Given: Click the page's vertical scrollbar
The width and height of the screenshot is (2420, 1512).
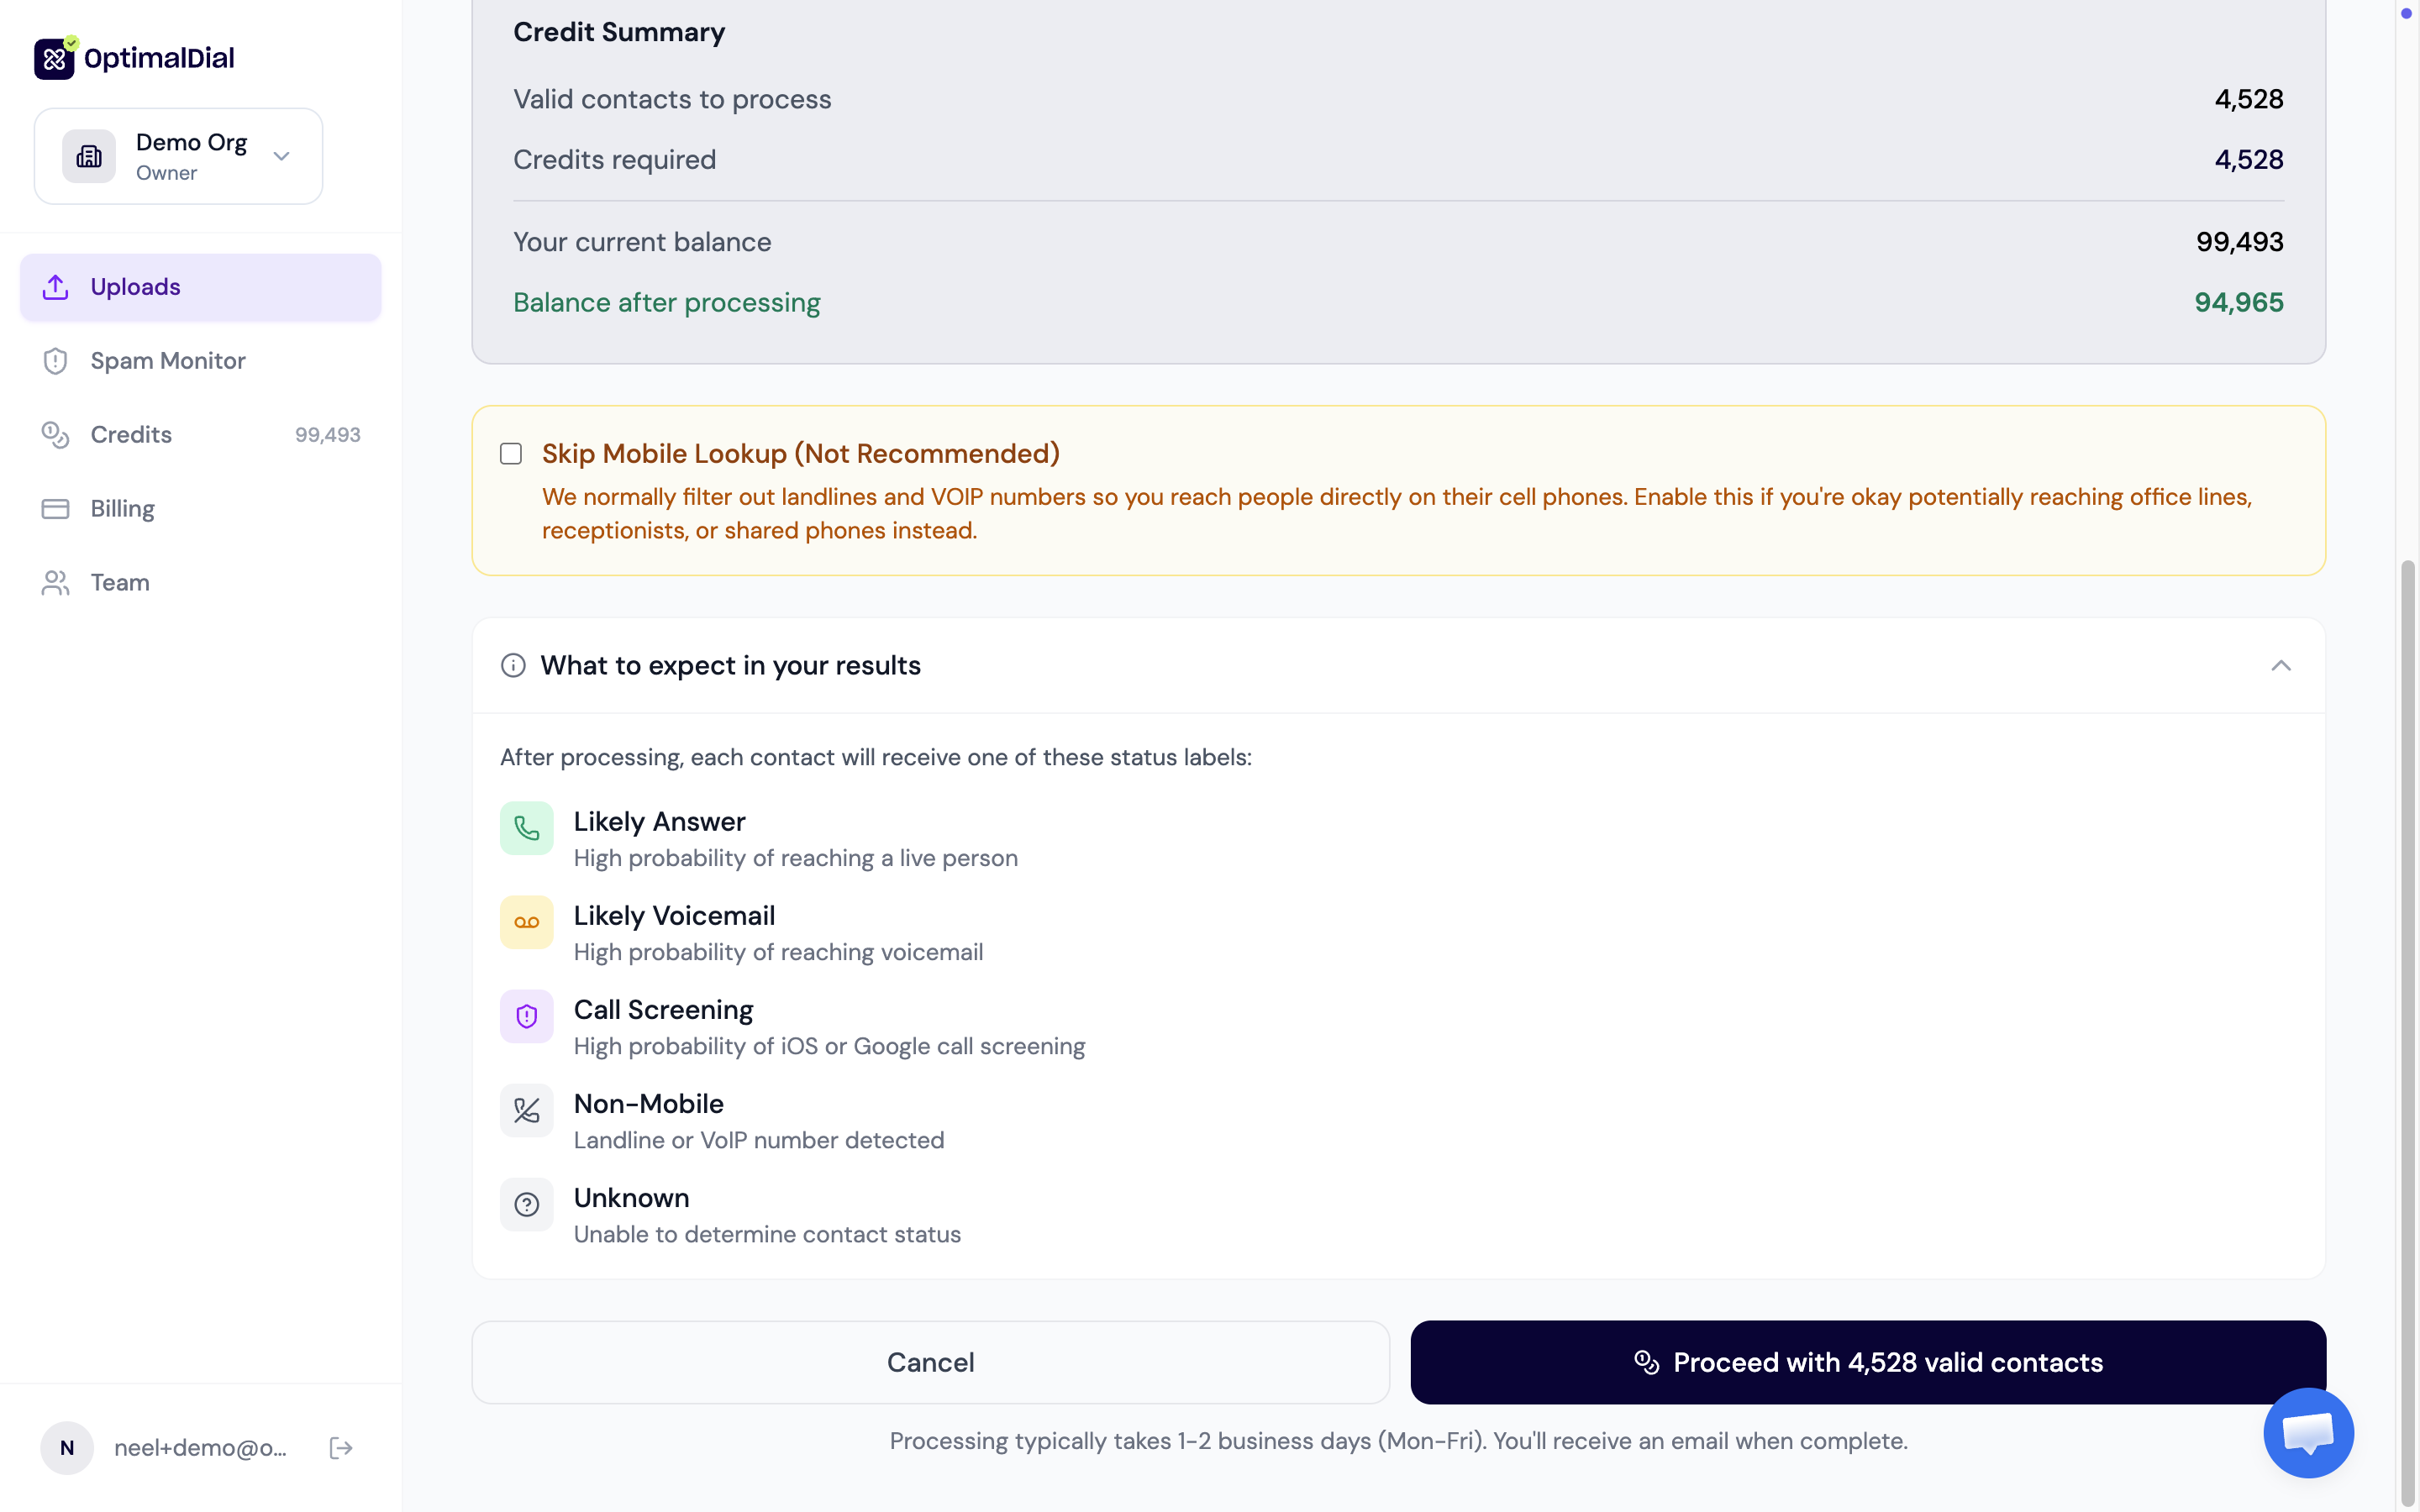Looking at the screenshot, I should (x=2407, y=1030).
